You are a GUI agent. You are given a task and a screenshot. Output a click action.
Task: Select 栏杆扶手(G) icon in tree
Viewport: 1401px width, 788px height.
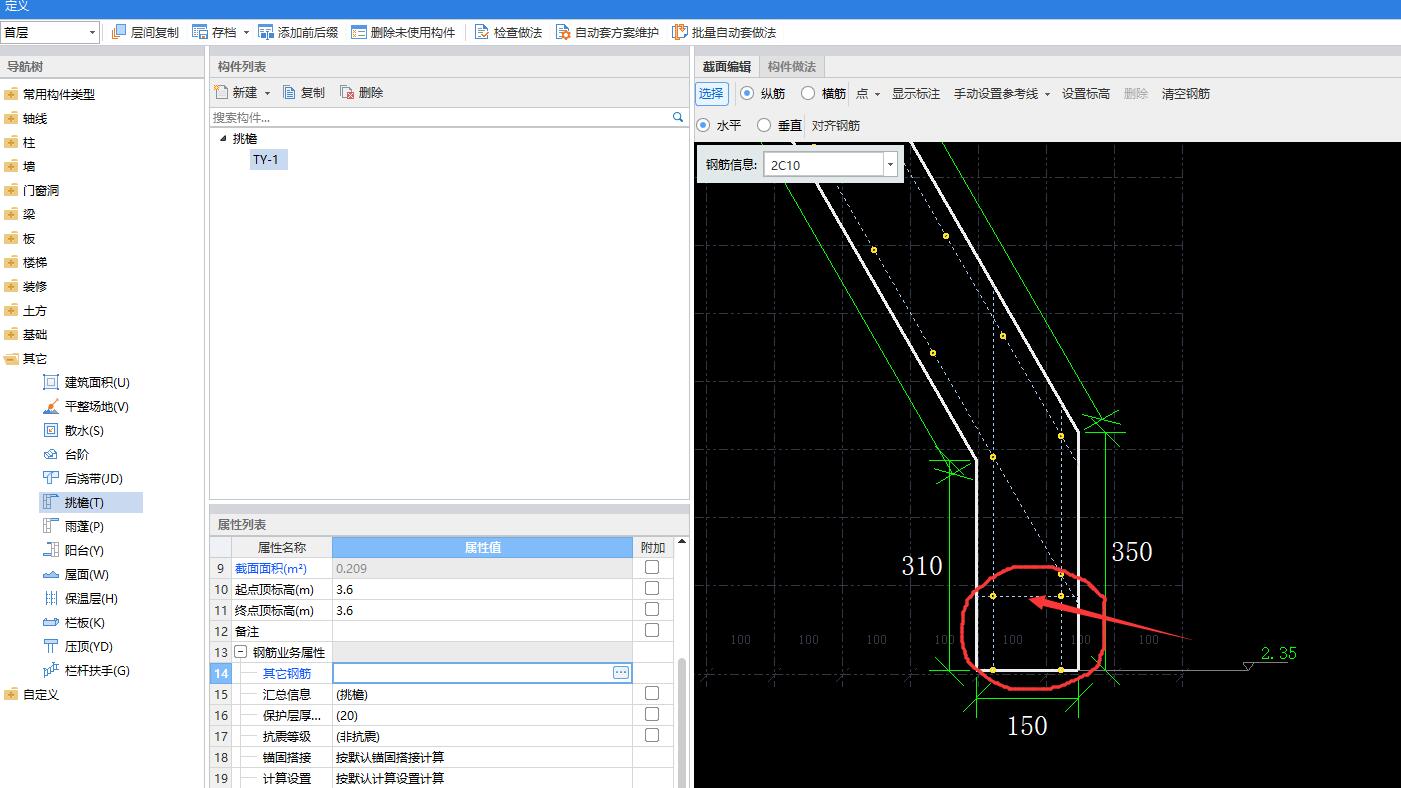[x=51, y=670]
